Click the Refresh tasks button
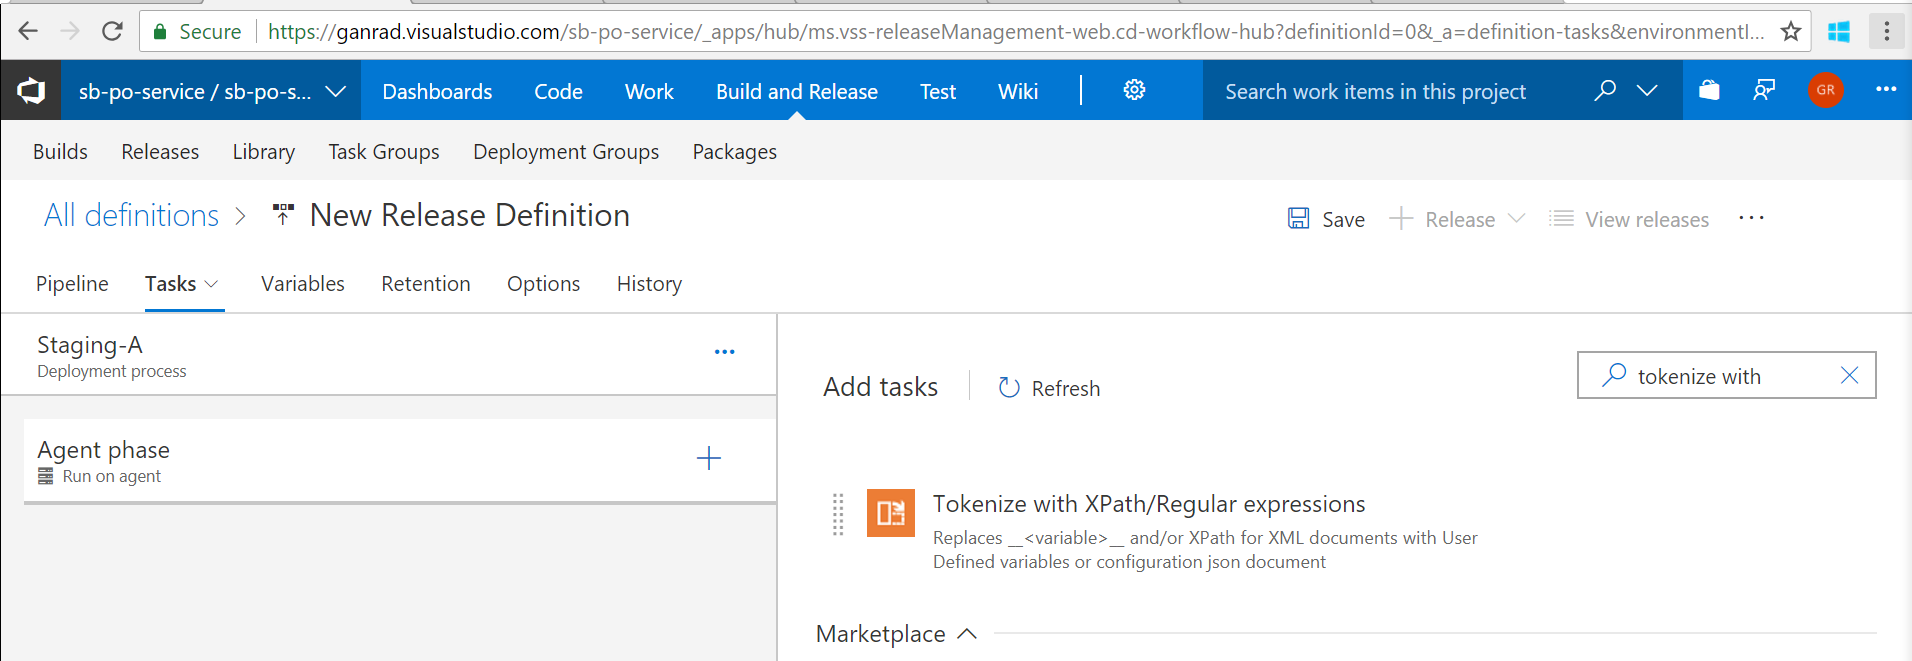1912x661 pixels. (x=1049, y=388)
